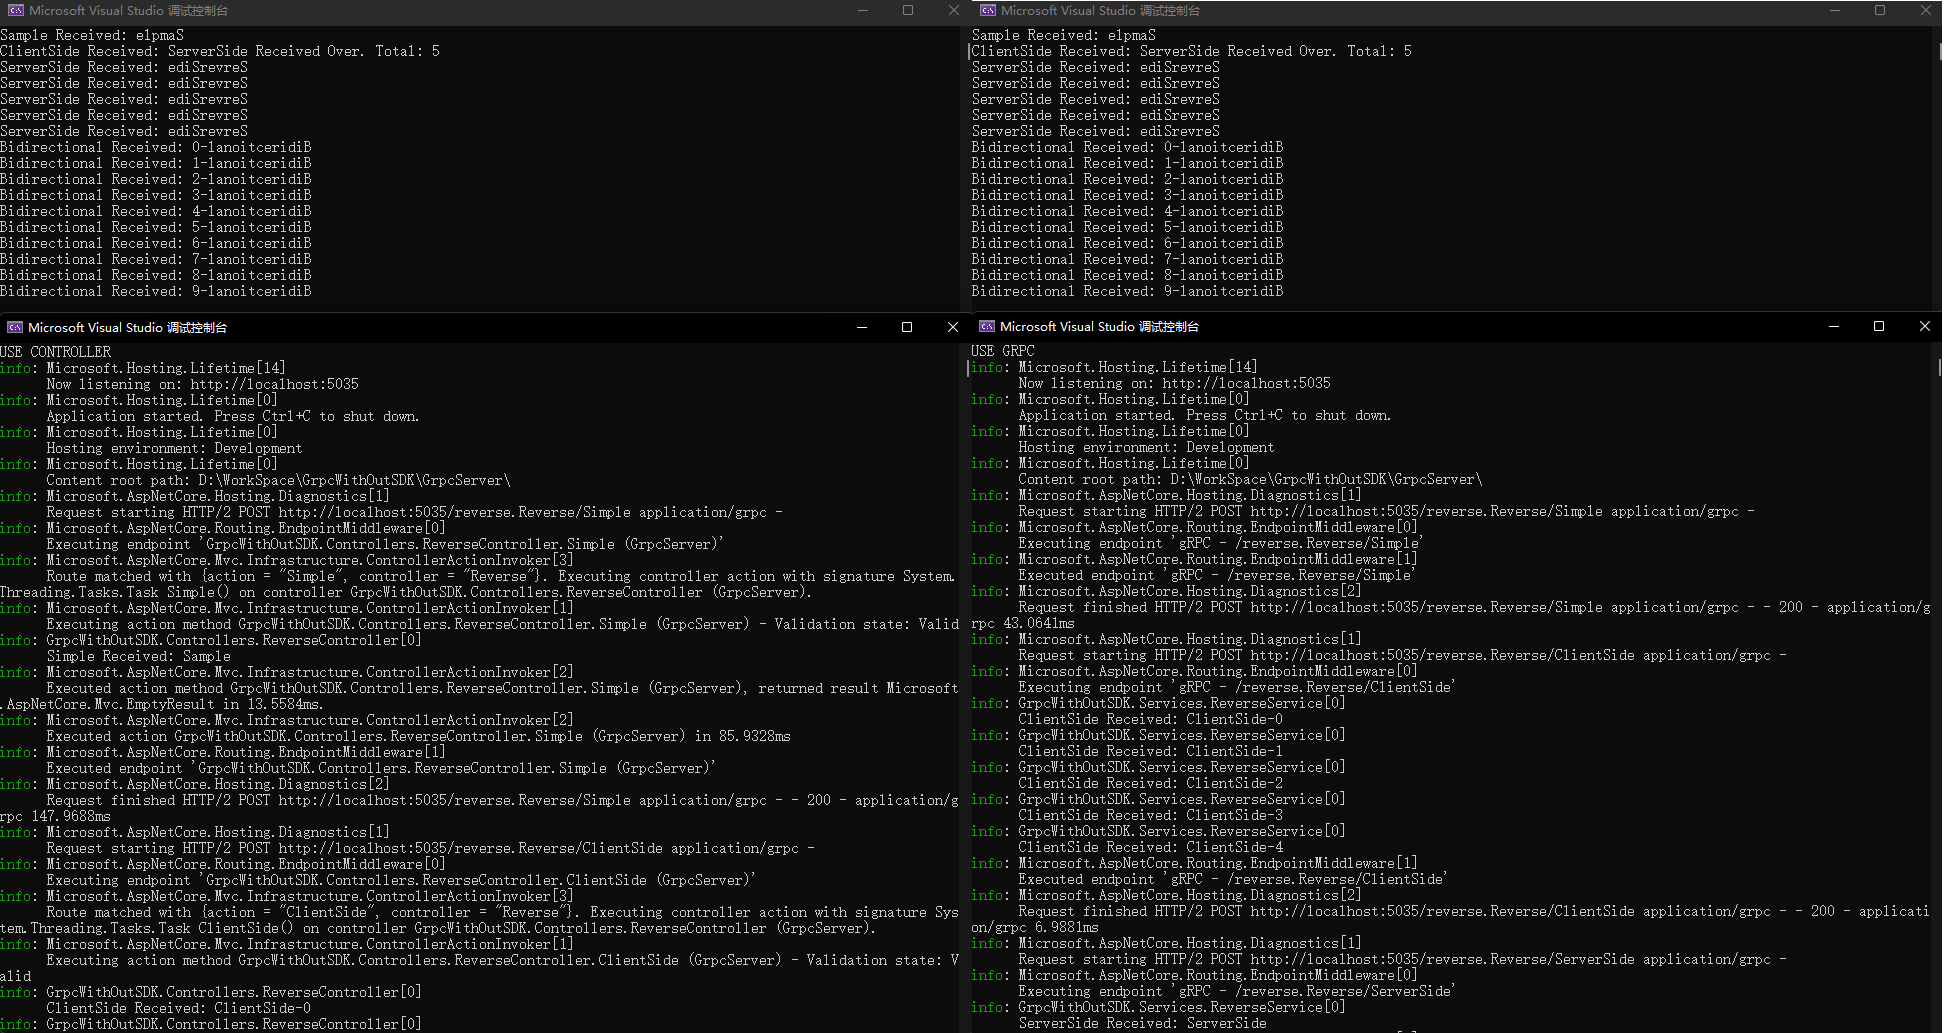The image size is (1945, 1033).
Task: Click 'Application started' line in USE GRPC console
Action: 1204,415
